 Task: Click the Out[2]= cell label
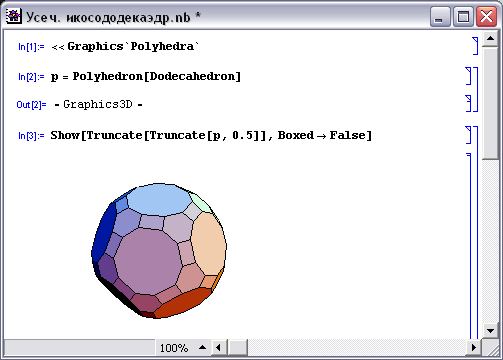pyautogui.click(x=31, y=105)
